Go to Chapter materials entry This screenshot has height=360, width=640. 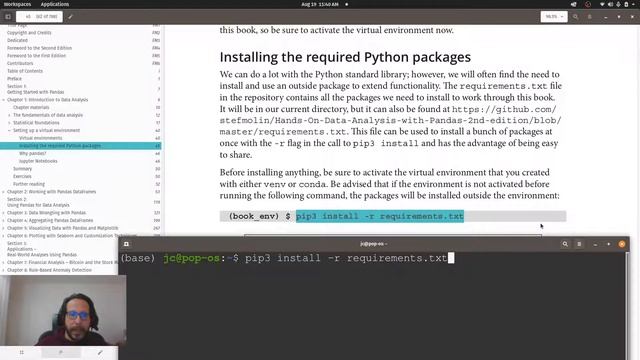[x=31, y=107]
